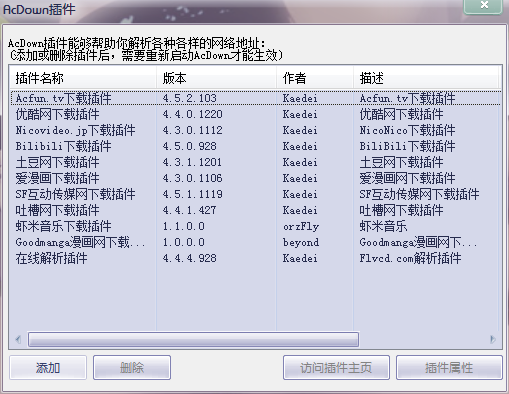Image resolution: width=509 pixels, height=394 pixels.
Task: Click author orzFly cell
Action: click(301, 226)
